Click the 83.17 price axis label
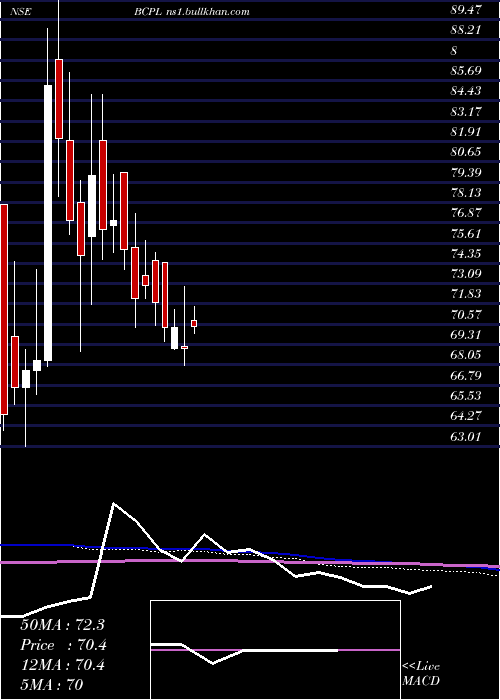Viewport: 500px width, 700px height. click(x=466, y=111)
